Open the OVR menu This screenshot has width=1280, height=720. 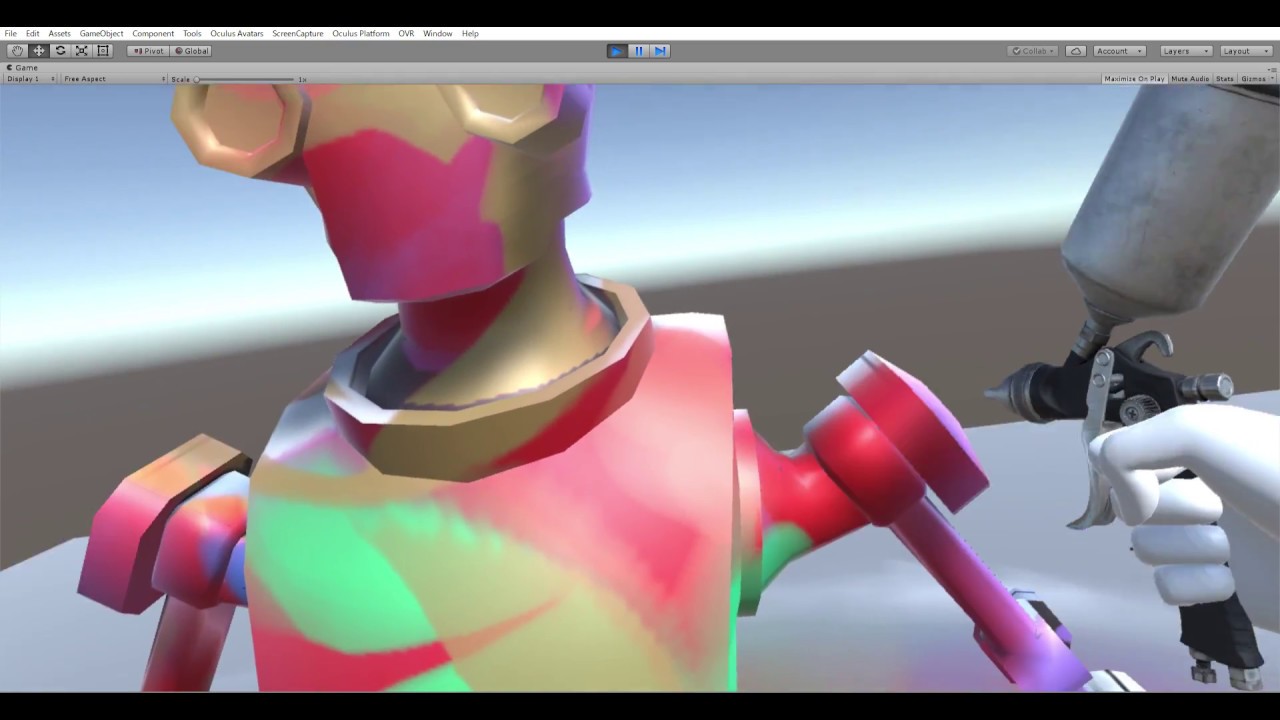tap(406, 33)
